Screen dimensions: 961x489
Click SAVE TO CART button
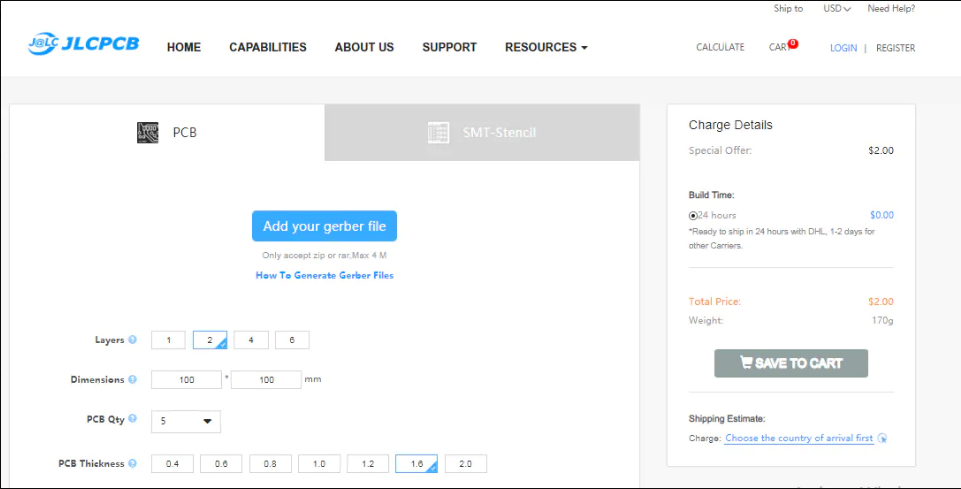(791, 363)
